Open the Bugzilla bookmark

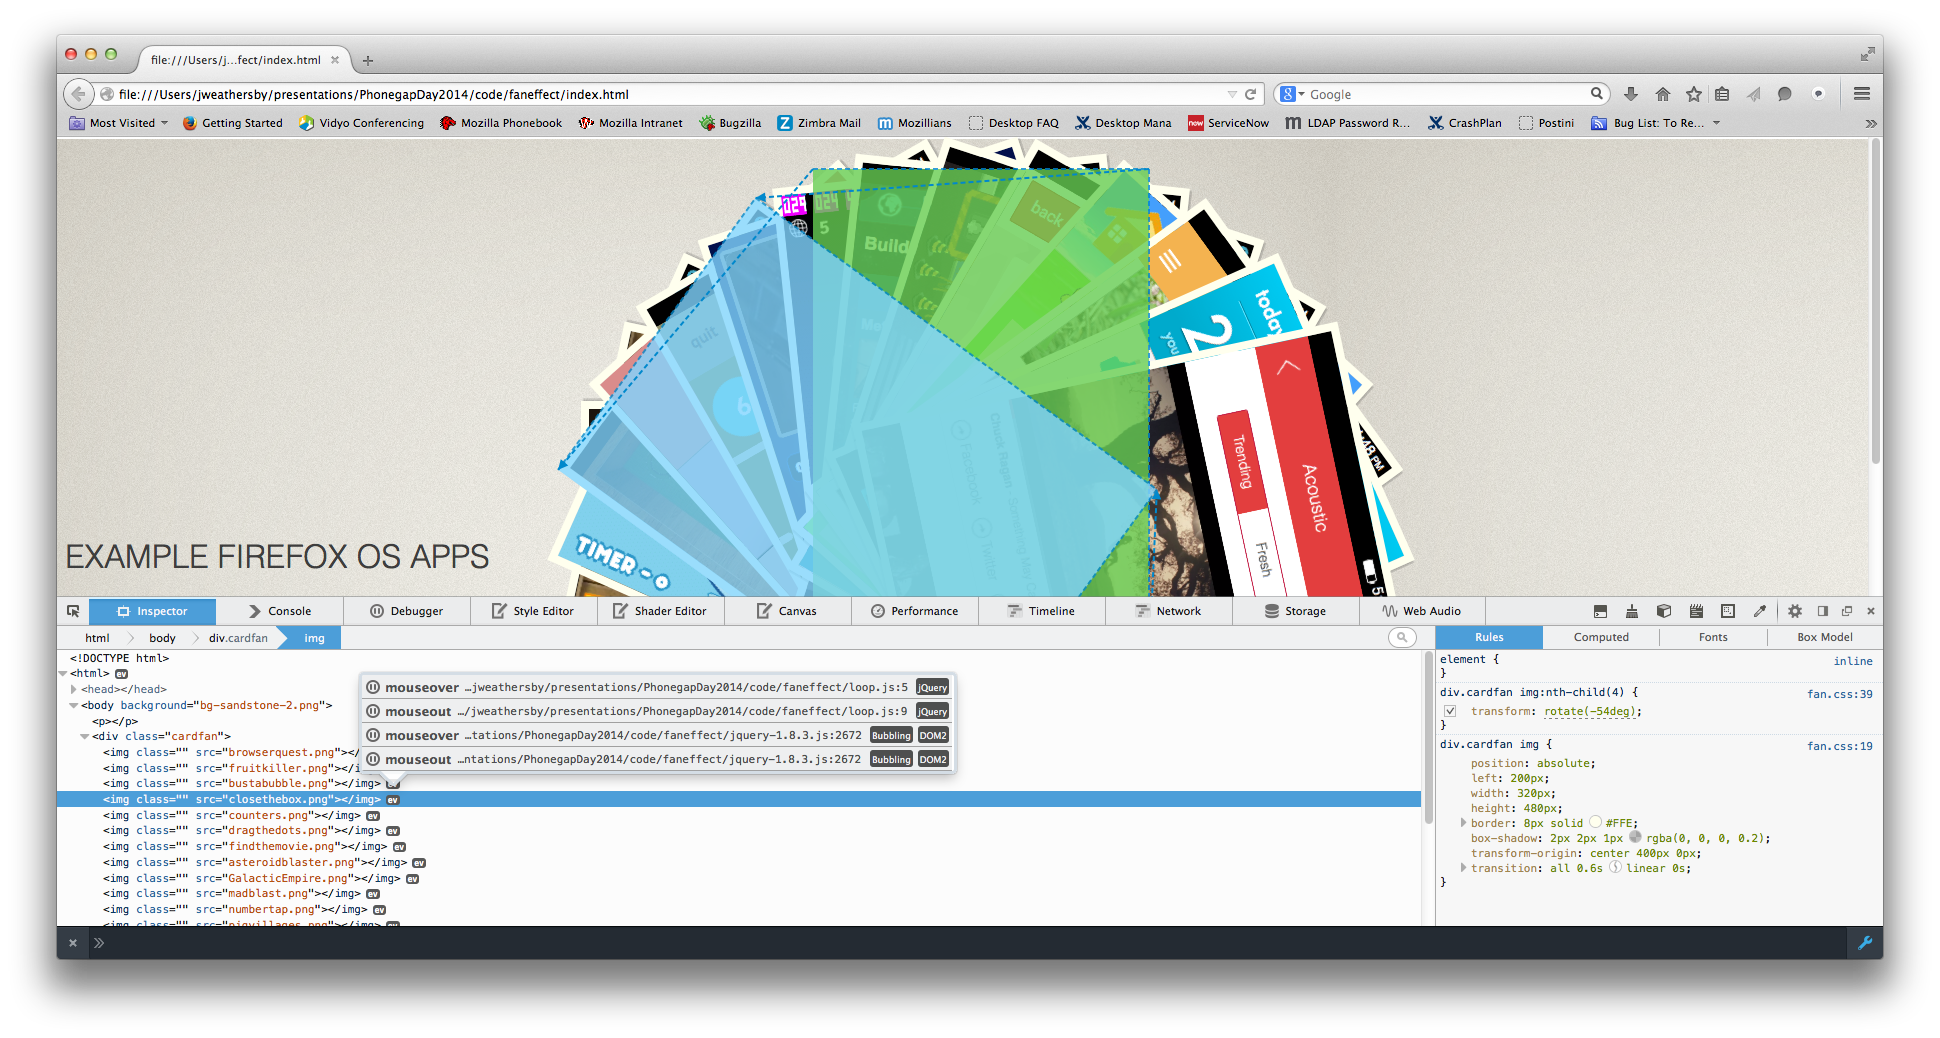[731, 123]
